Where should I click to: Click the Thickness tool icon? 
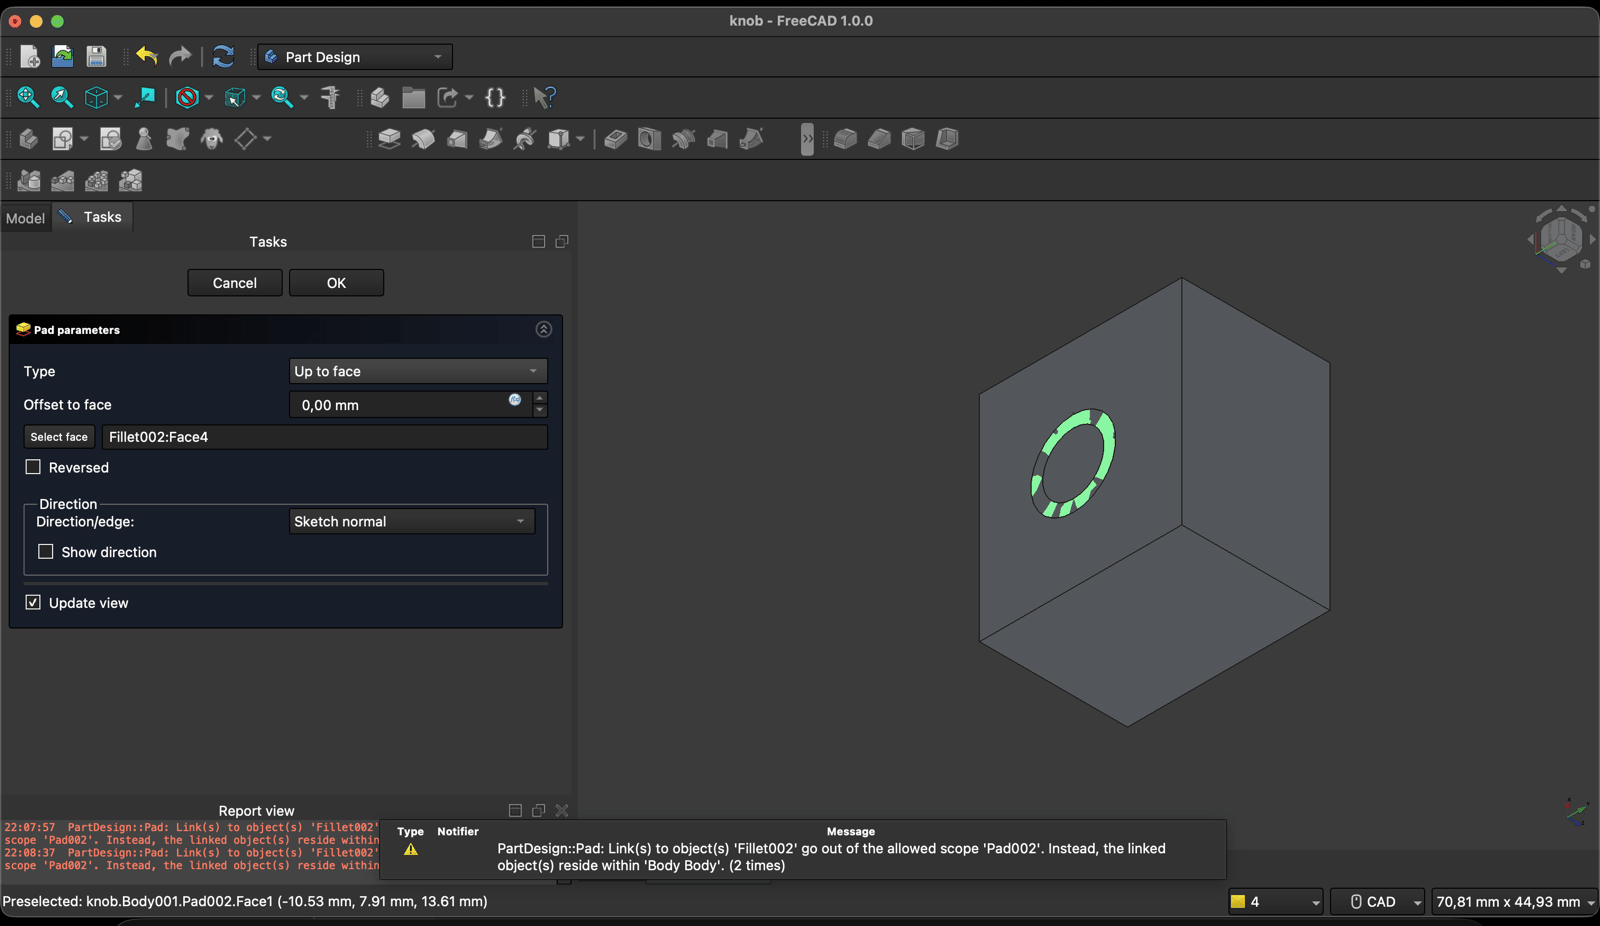click(947, 139)
